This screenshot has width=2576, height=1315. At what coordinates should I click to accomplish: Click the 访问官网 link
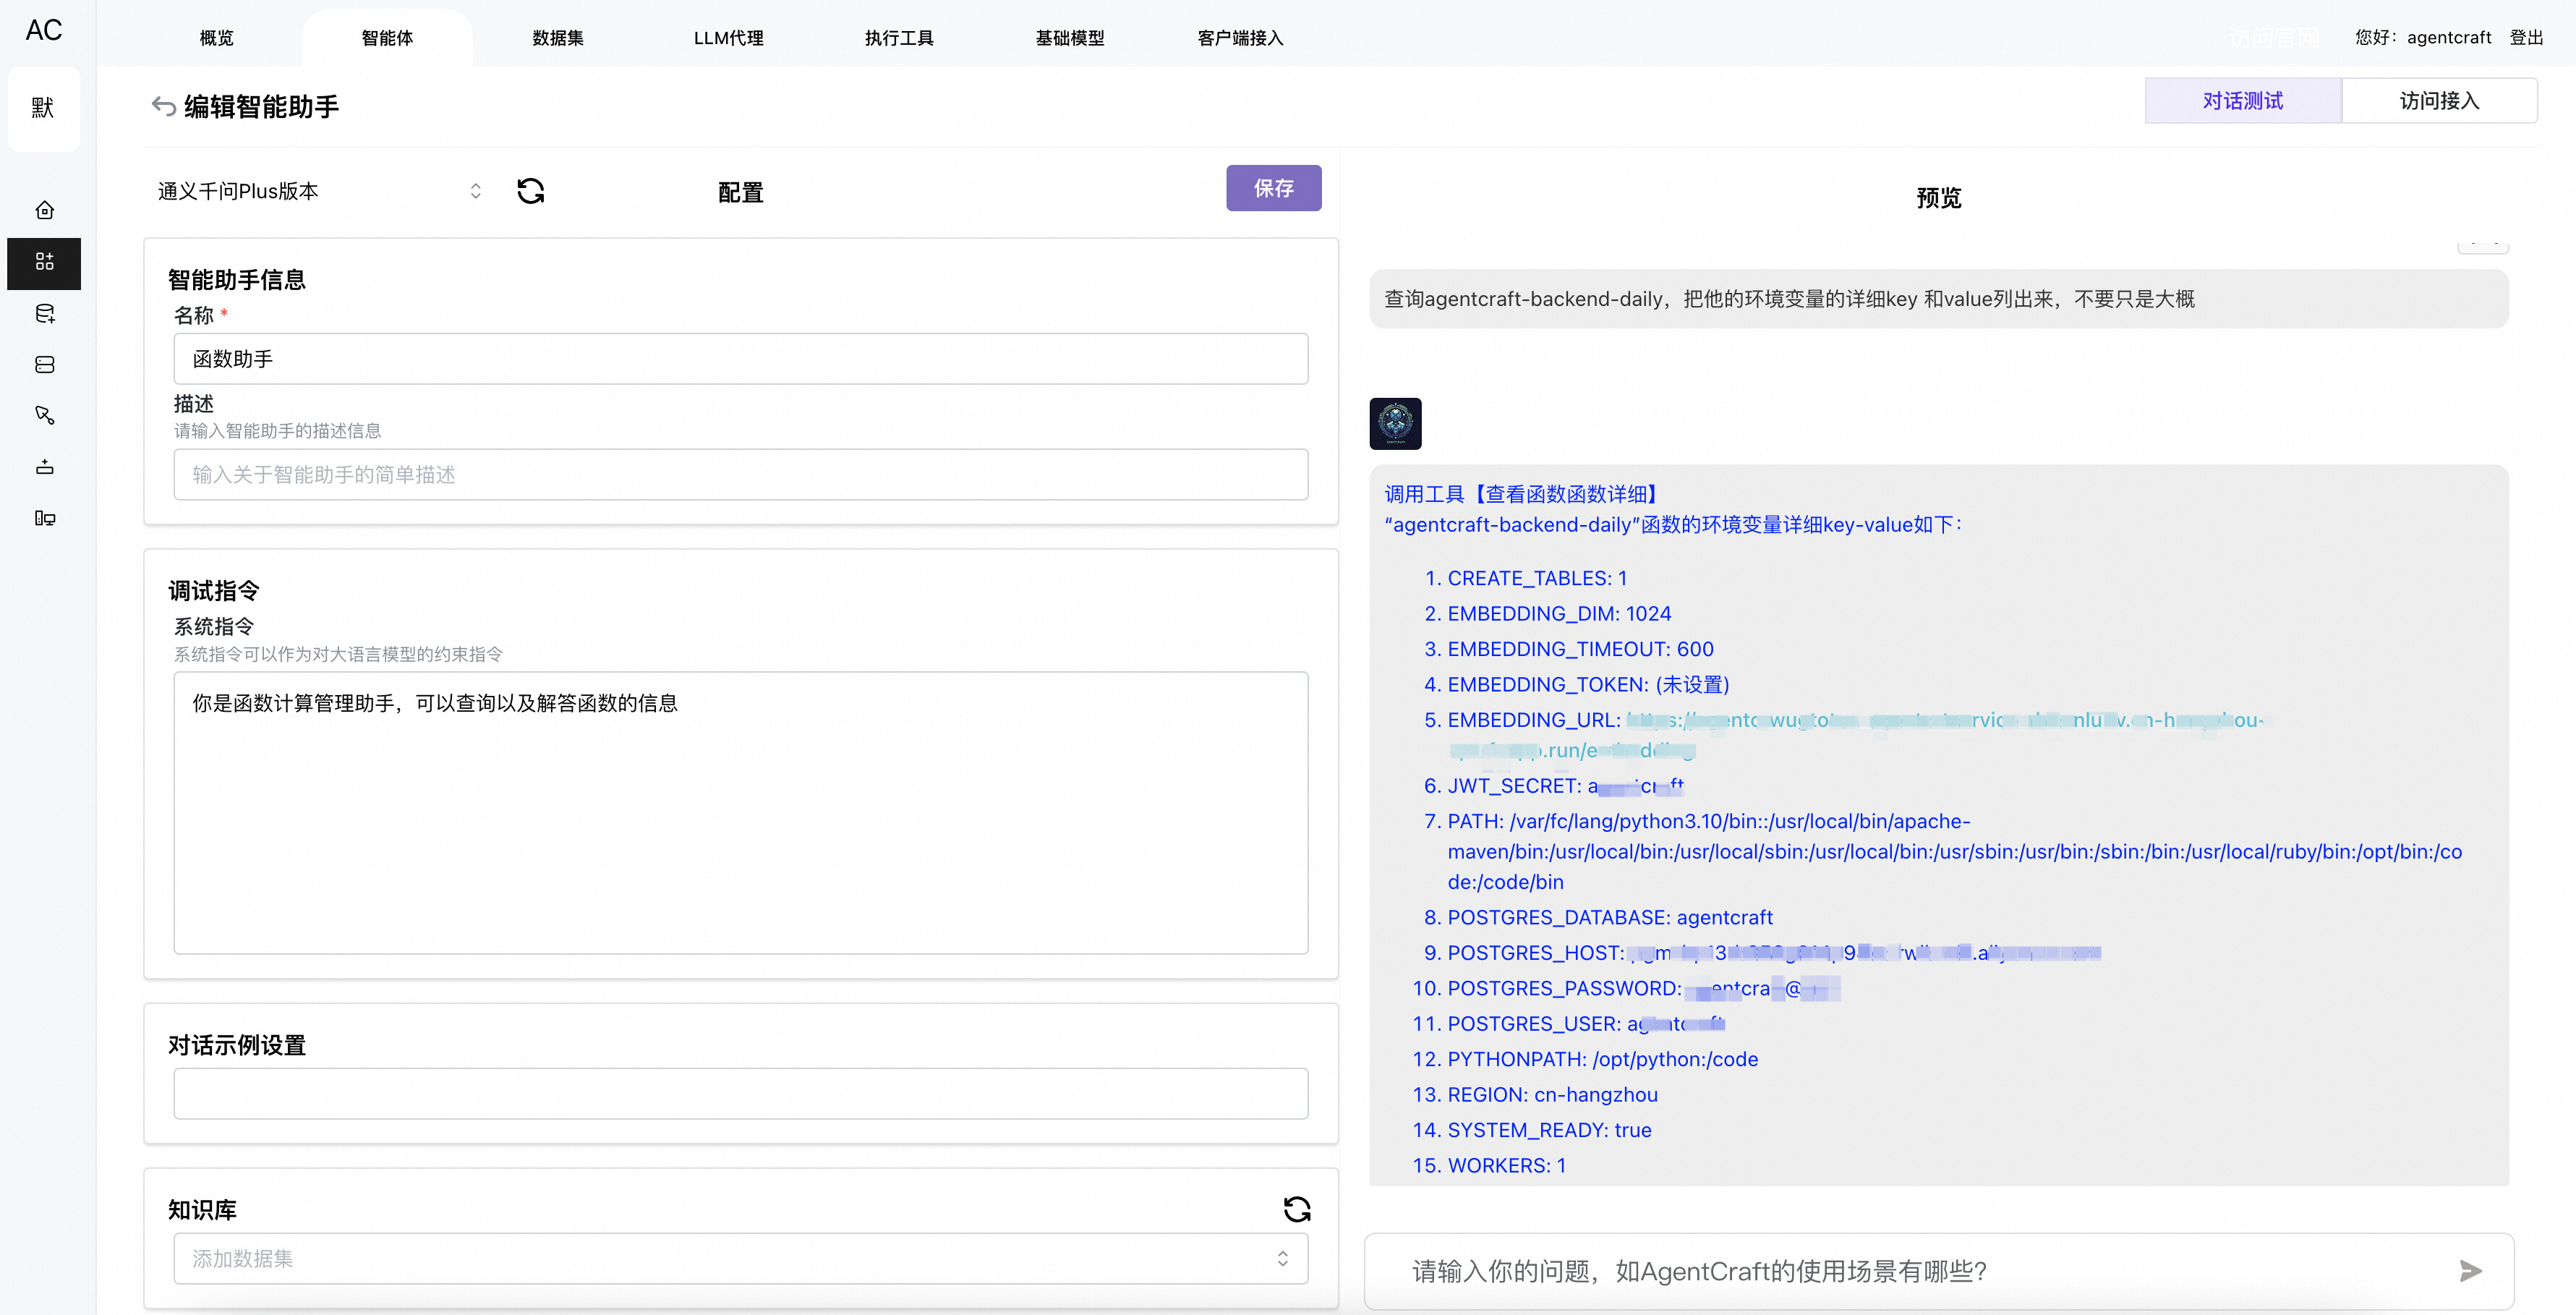coord(2273,38)
